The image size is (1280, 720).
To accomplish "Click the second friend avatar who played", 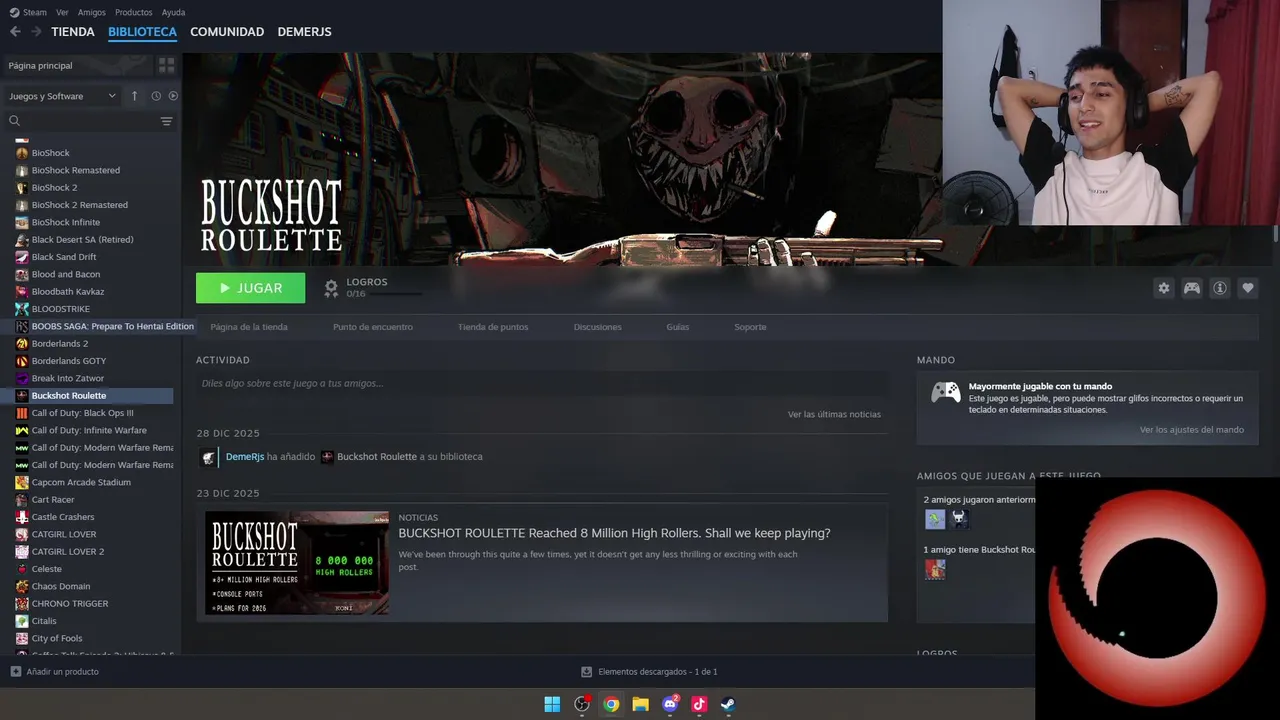I will coord(959,519).
